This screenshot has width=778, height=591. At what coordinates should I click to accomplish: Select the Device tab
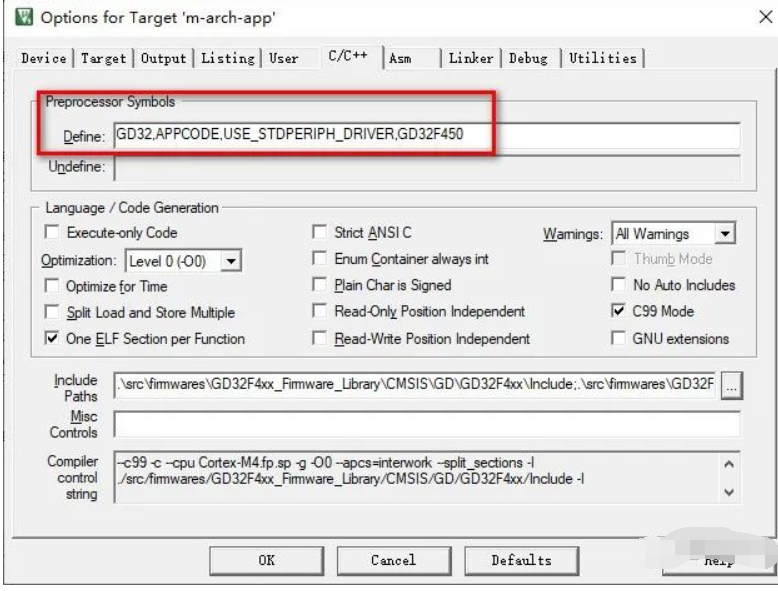click(x=44, y=58)
